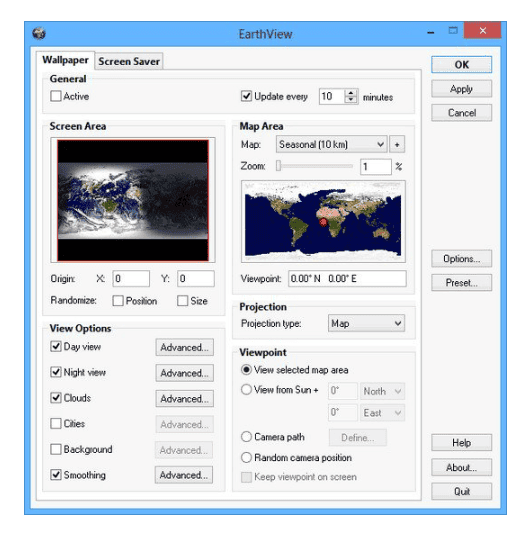Open the Projection type dropdown
Viewport: 526px width, 537px height.
tap(366, 323)
